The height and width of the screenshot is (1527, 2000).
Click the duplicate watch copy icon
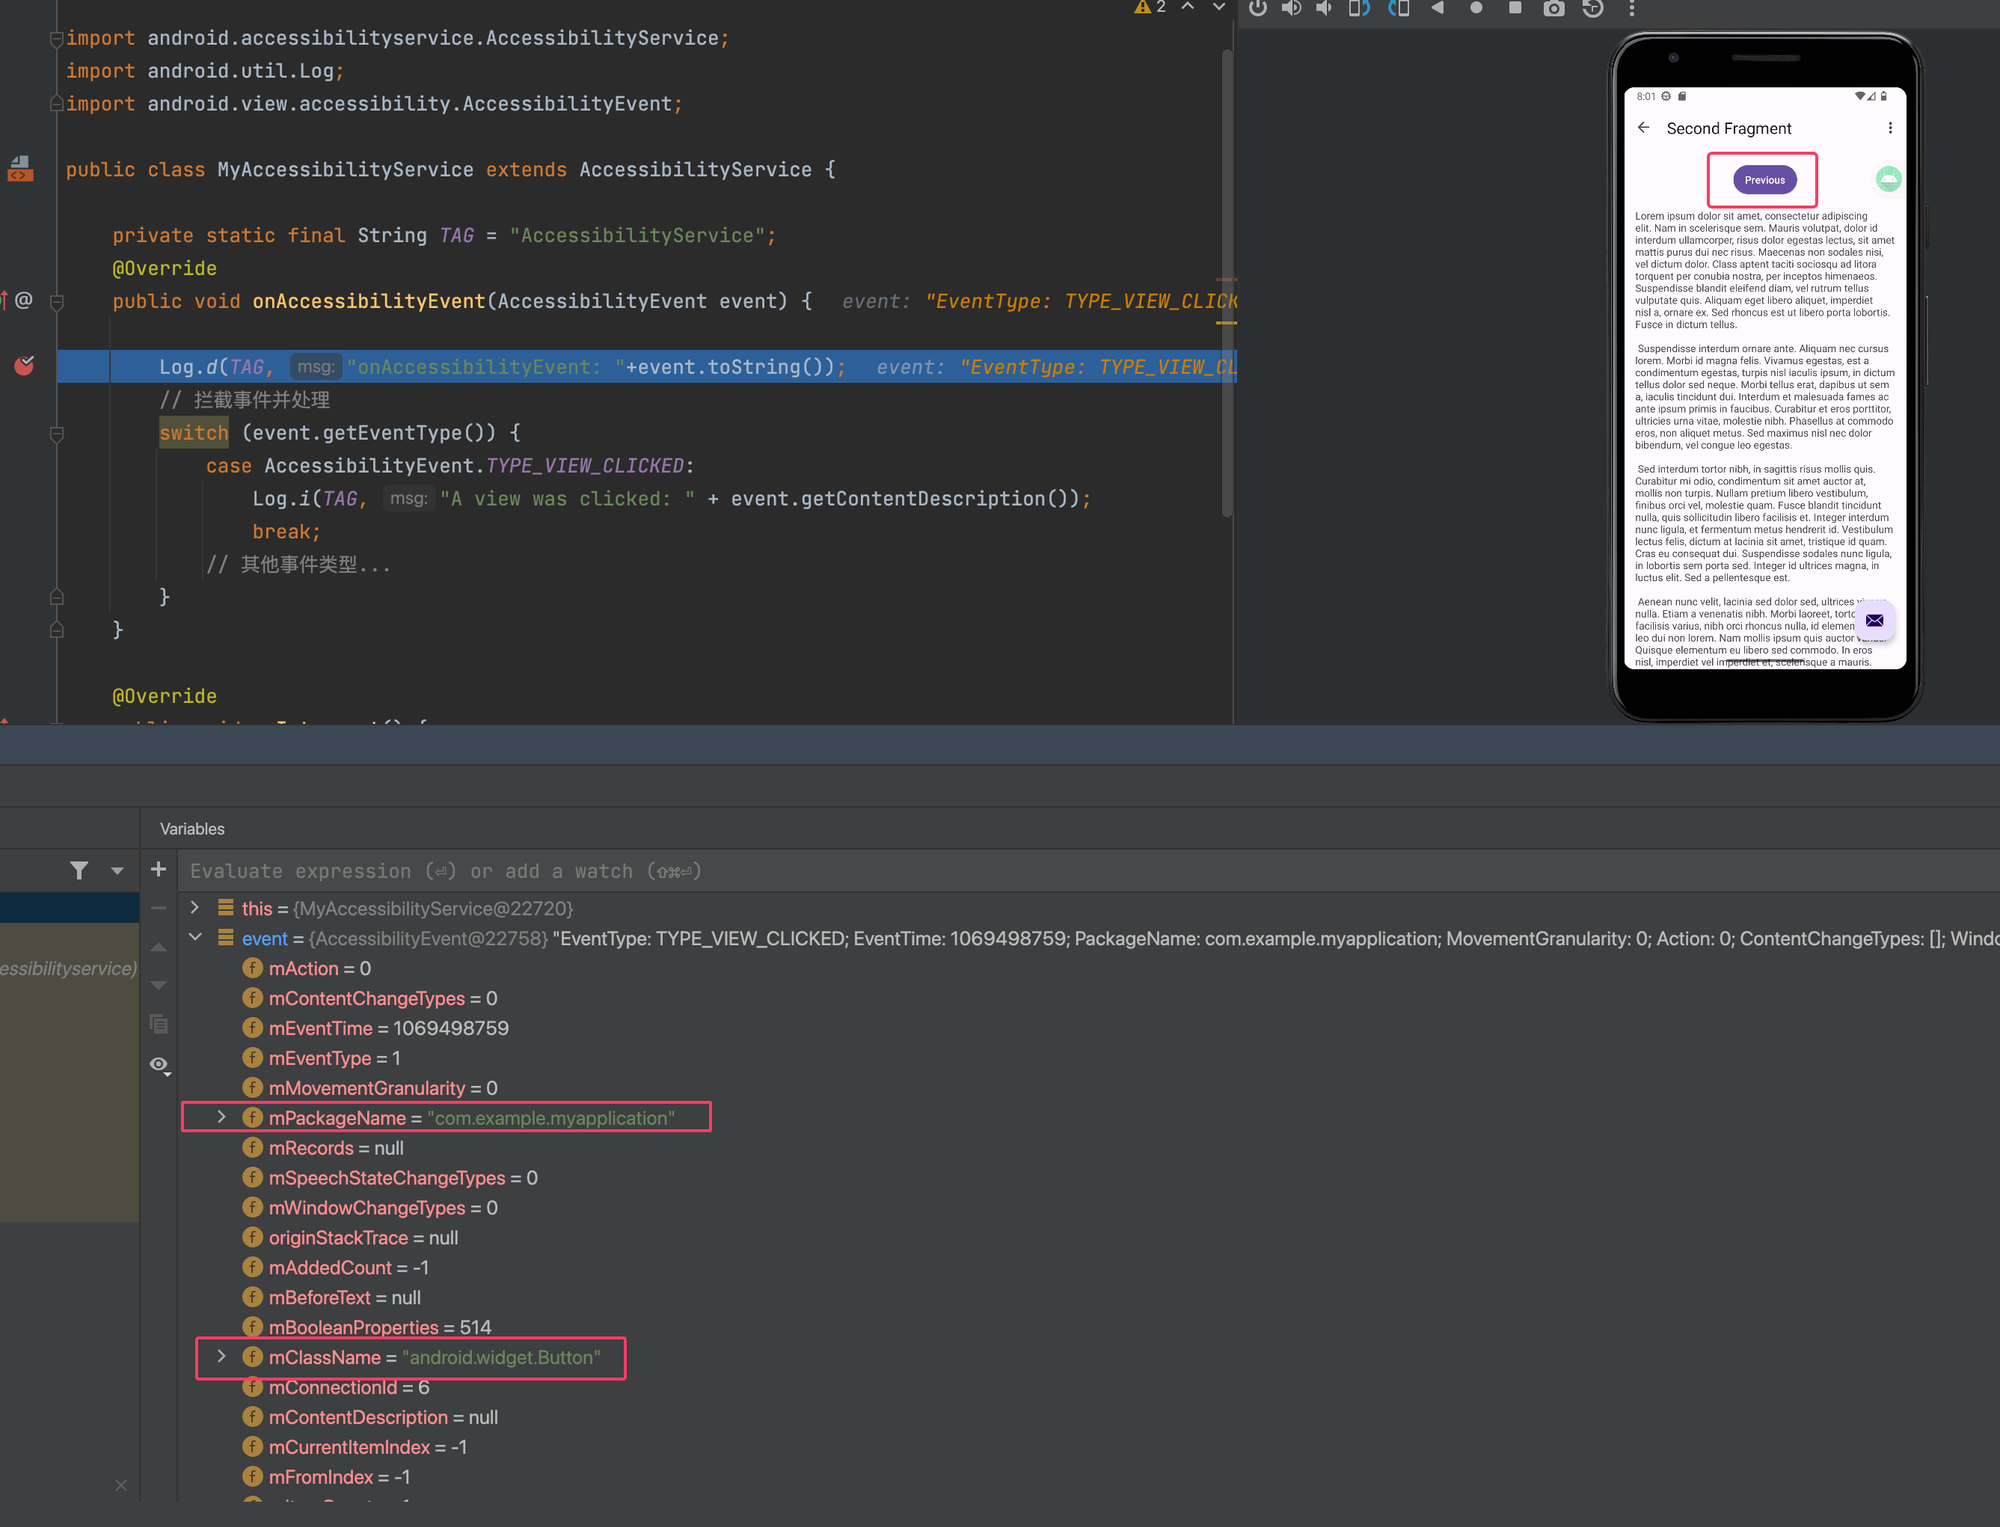[x=158, y=1024]
